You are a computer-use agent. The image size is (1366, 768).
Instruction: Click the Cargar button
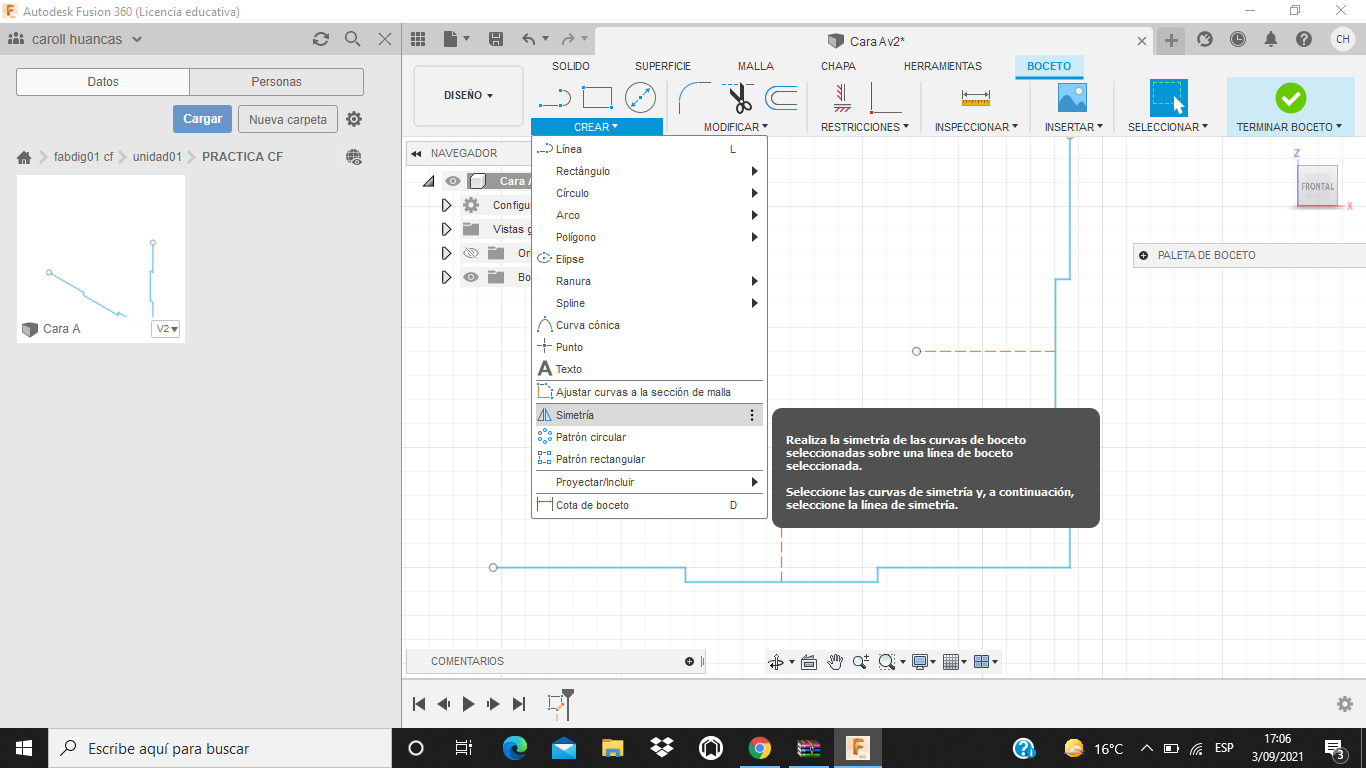[202, 119]
